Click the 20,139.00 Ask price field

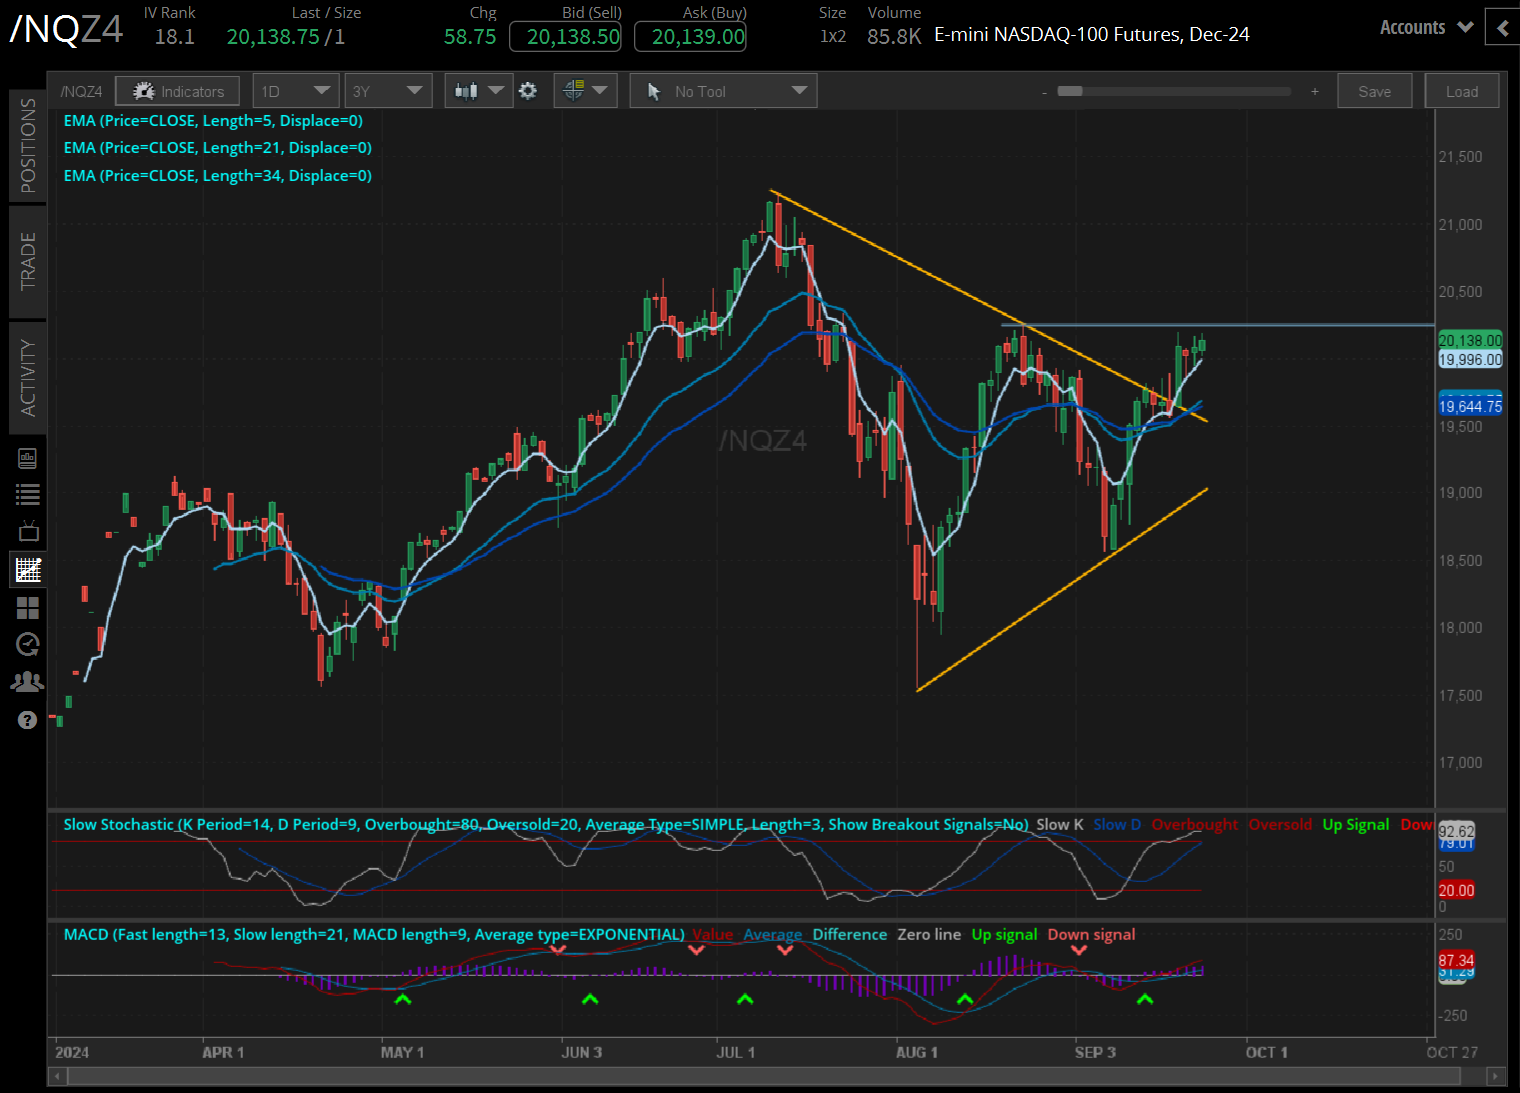tap(690, 35)
